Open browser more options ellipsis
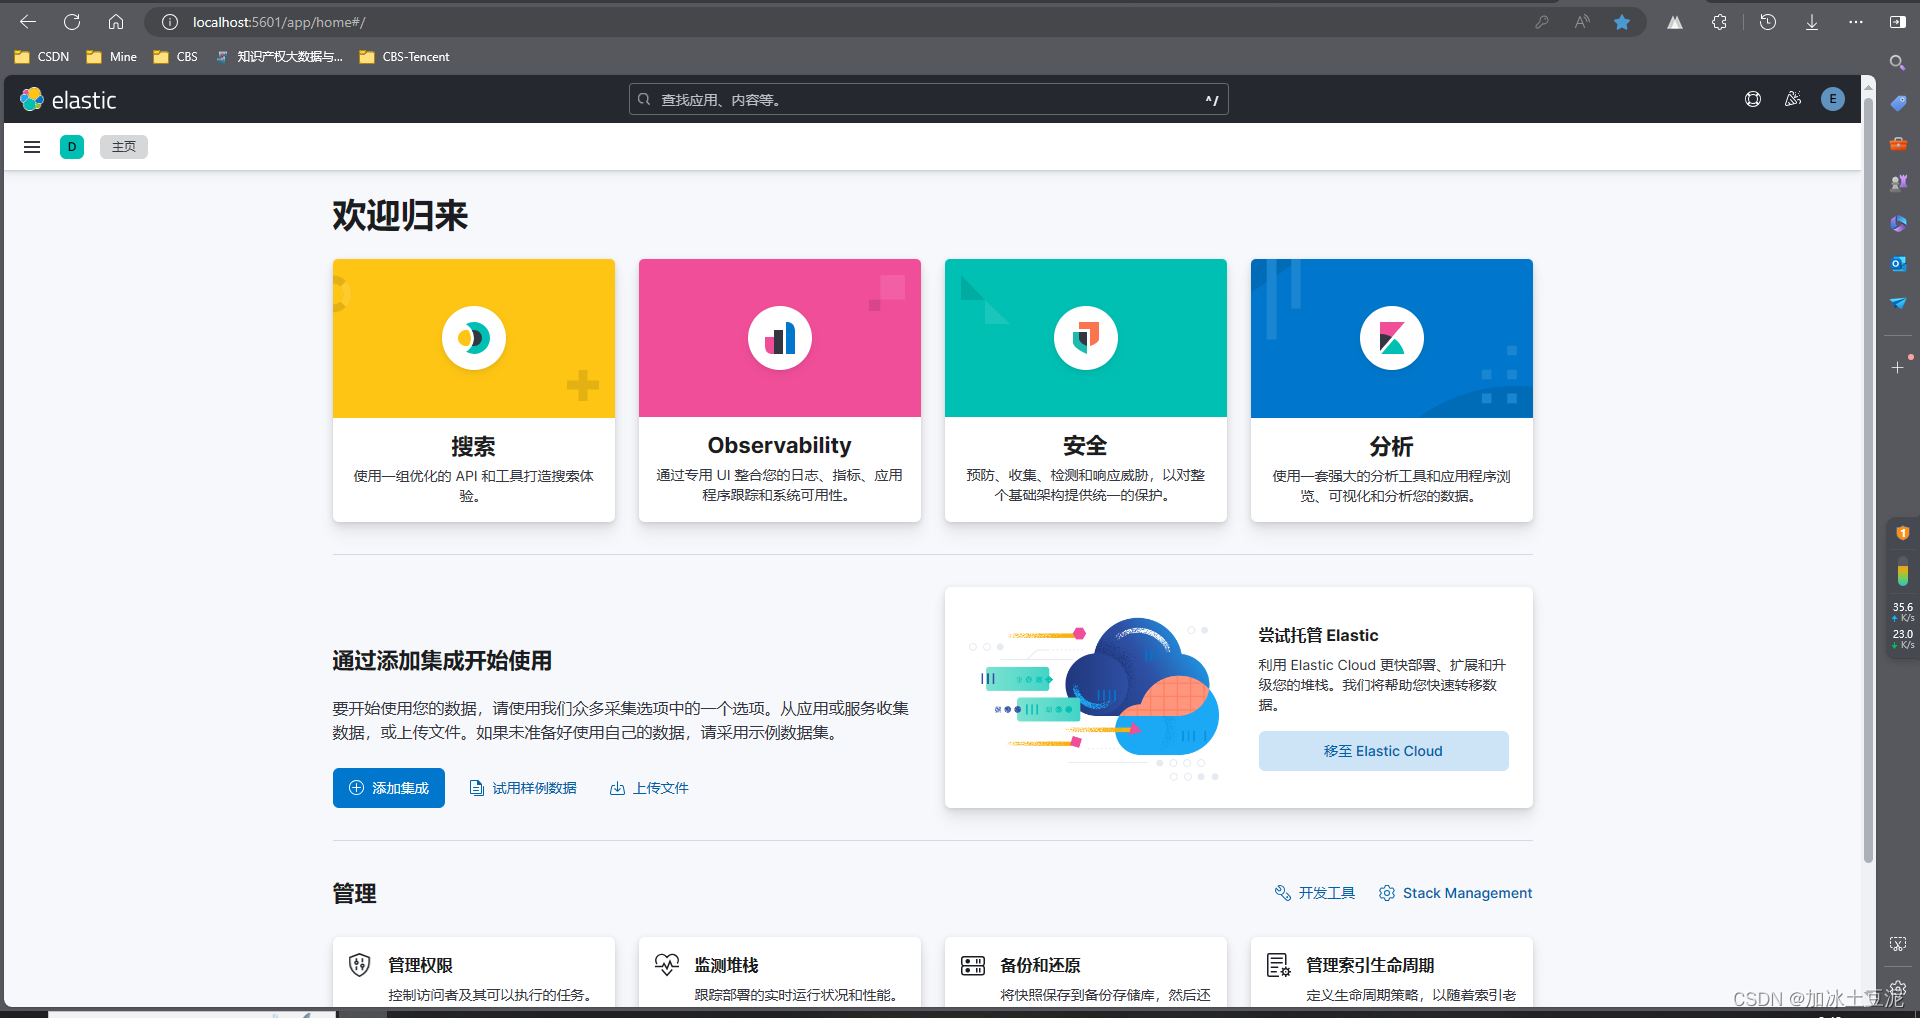1920x1018 pixels. tap(1856, 22)
